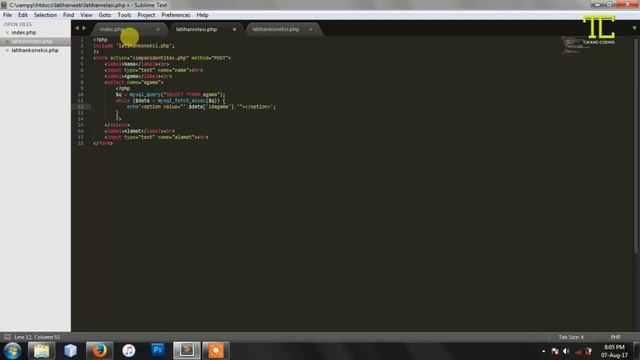Open the Project menu
This screenshot has width=640, height=360.
[x=146, y=15]
